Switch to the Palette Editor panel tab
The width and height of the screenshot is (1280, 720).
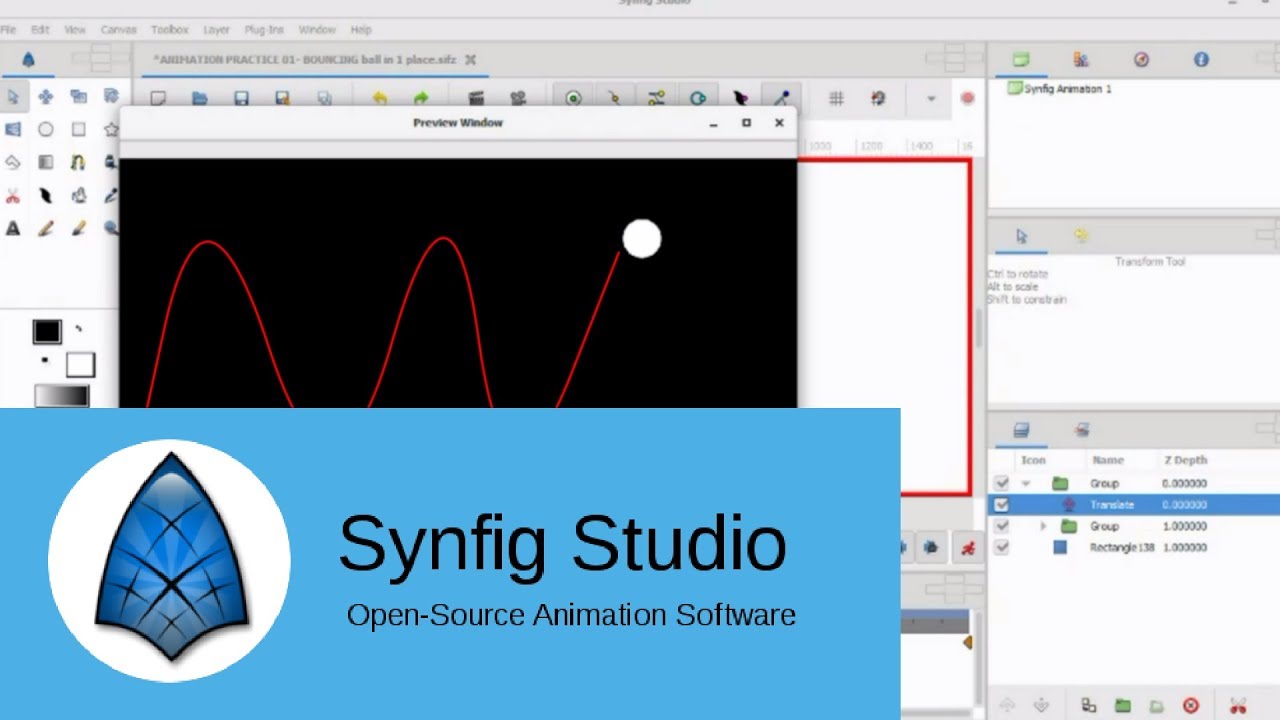tap(1081, 60)
